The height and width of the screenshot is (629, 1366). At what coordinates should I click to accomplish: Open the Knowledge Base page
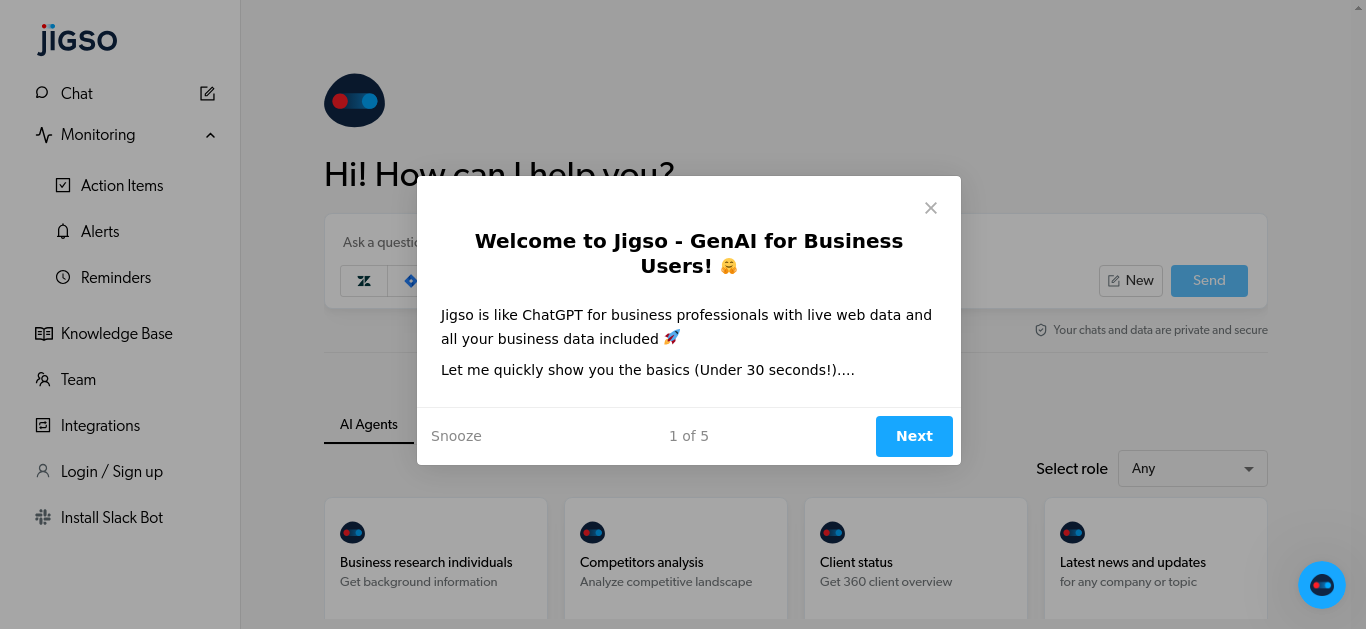pos(116,333)
